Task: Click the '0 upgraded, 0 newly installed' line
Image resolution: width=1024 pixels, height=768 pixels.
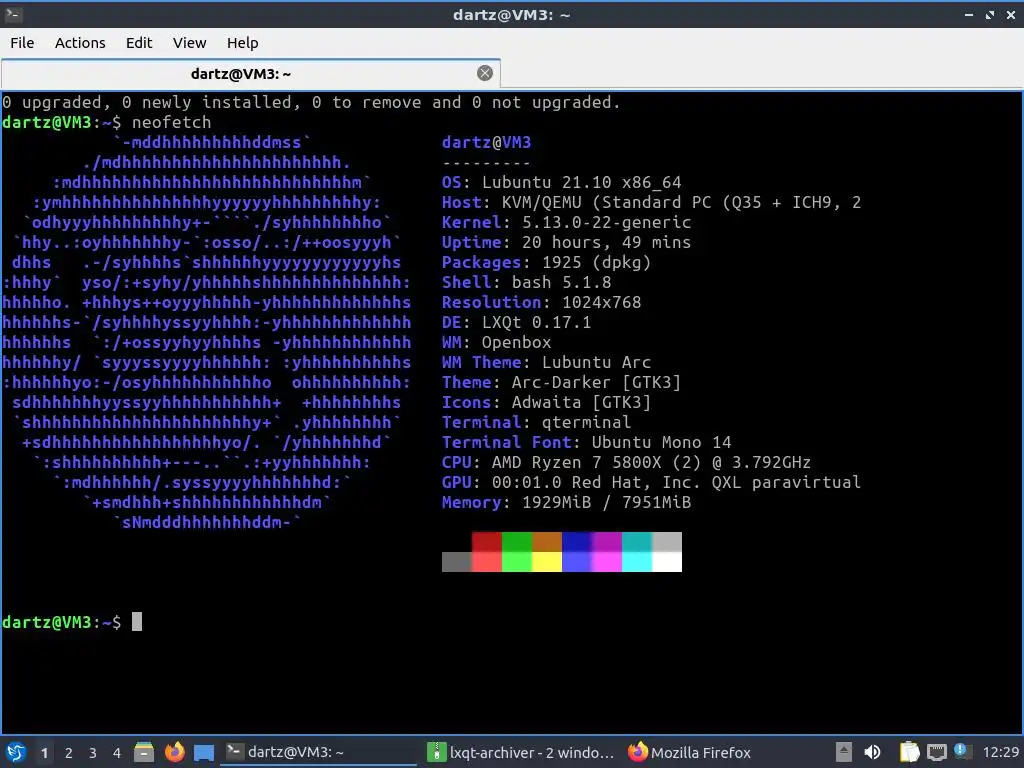Action: pos(311,102)
